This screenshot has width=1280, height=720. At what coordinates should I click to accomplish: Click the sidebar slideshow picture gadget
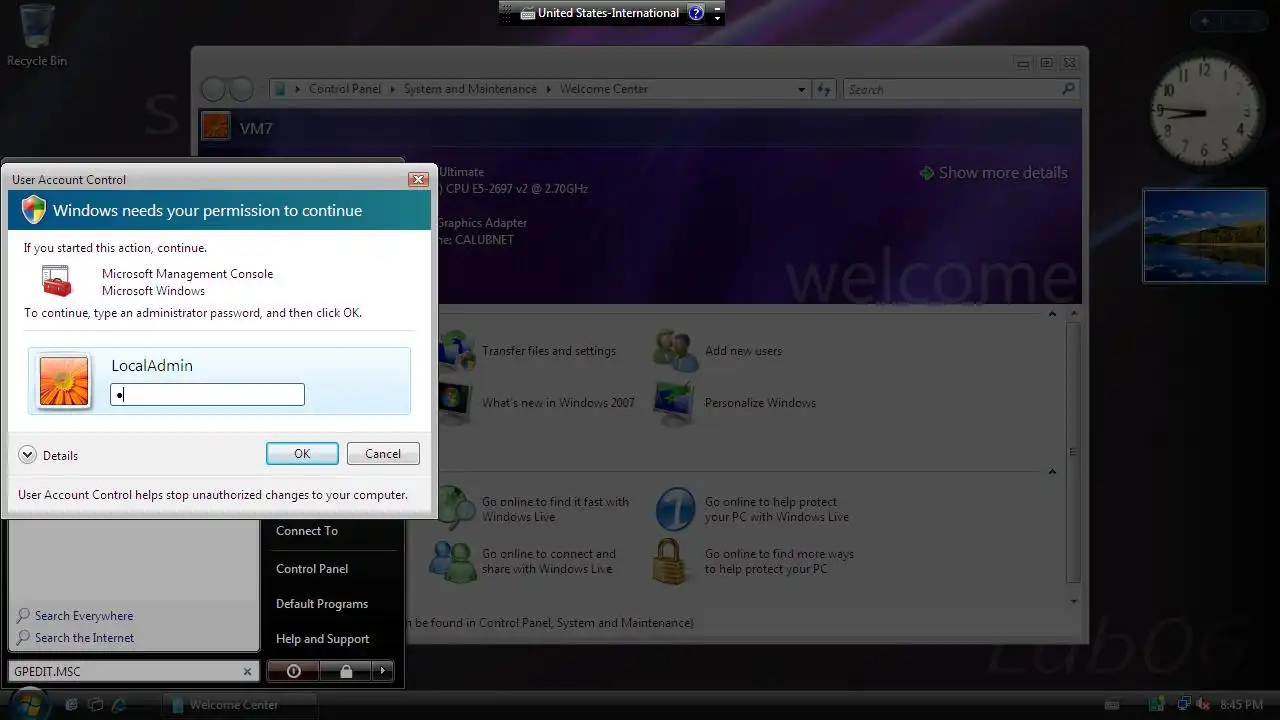[1204, 236]
